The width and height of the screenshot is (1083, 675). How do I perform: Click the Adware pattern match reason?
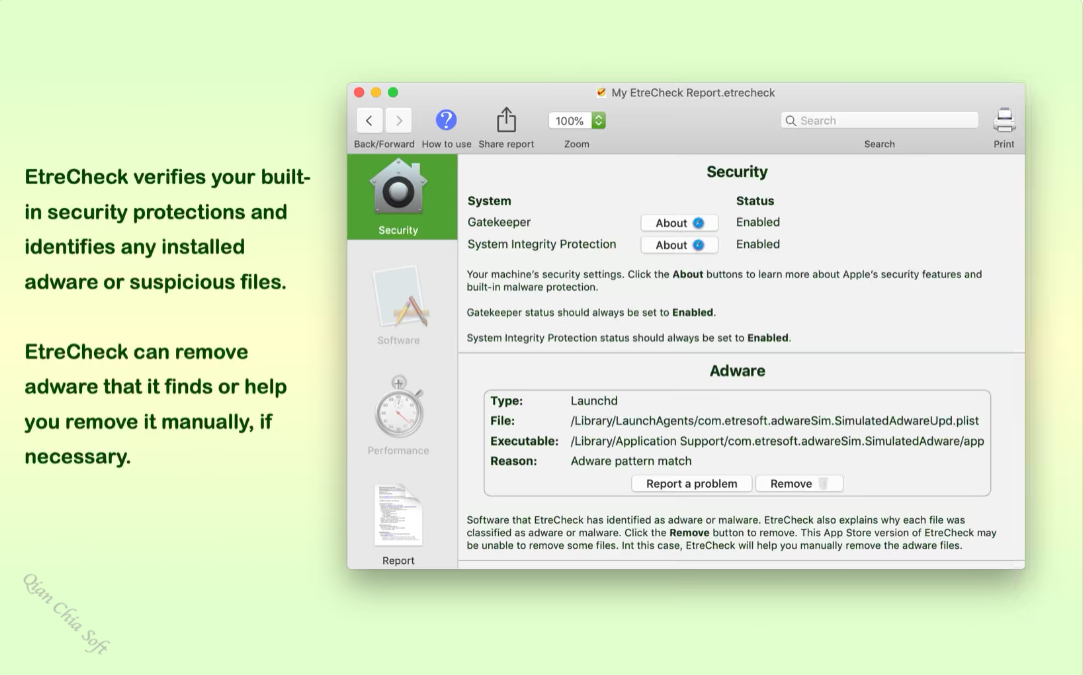(631, 461)
